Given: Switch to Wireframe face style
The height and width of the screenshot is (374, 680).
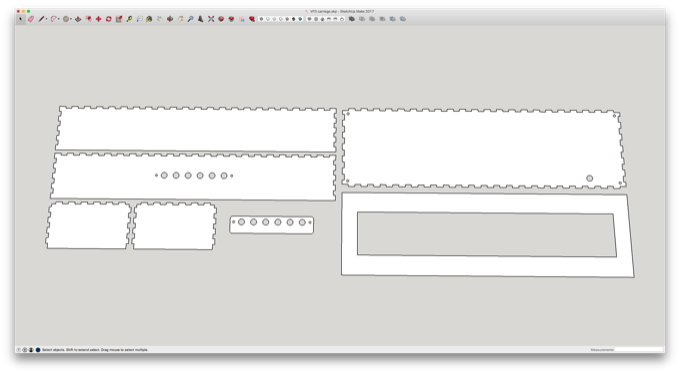Looking at the screenshot, I should 275,19.
